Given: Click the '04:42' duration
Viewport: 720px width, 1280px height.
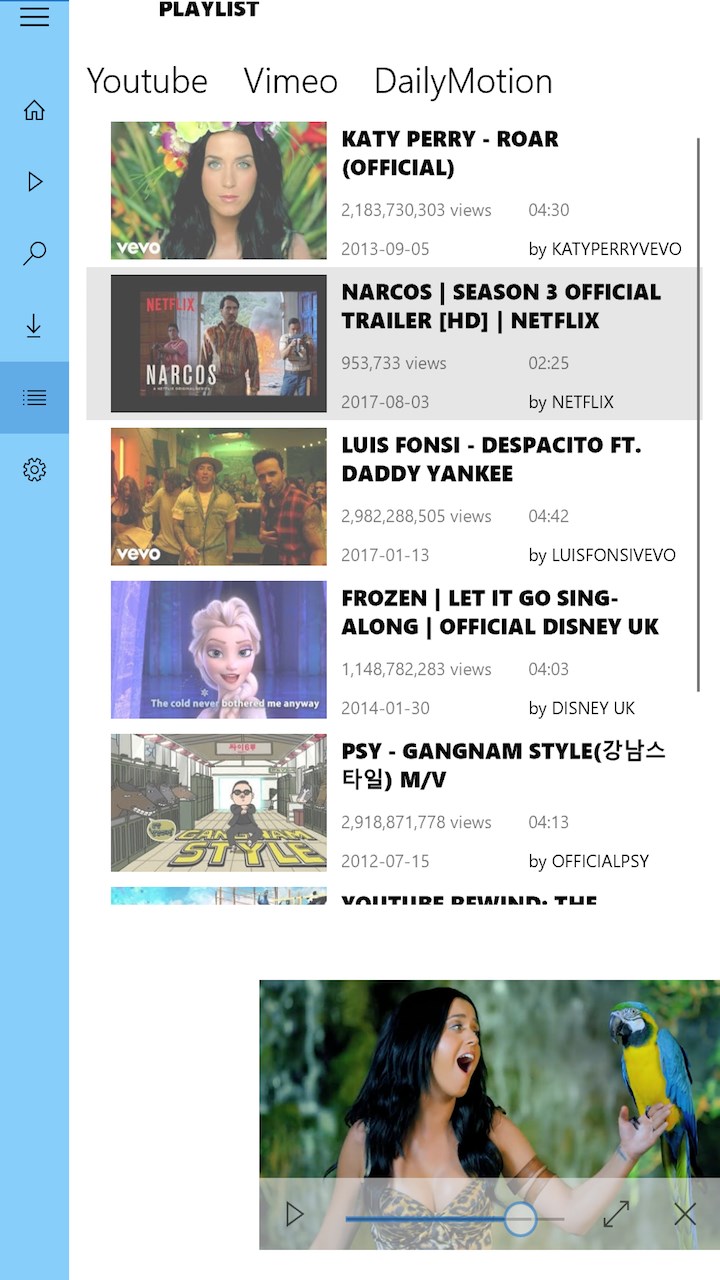Looking at the screenshot, I should (x=549, y=516).
